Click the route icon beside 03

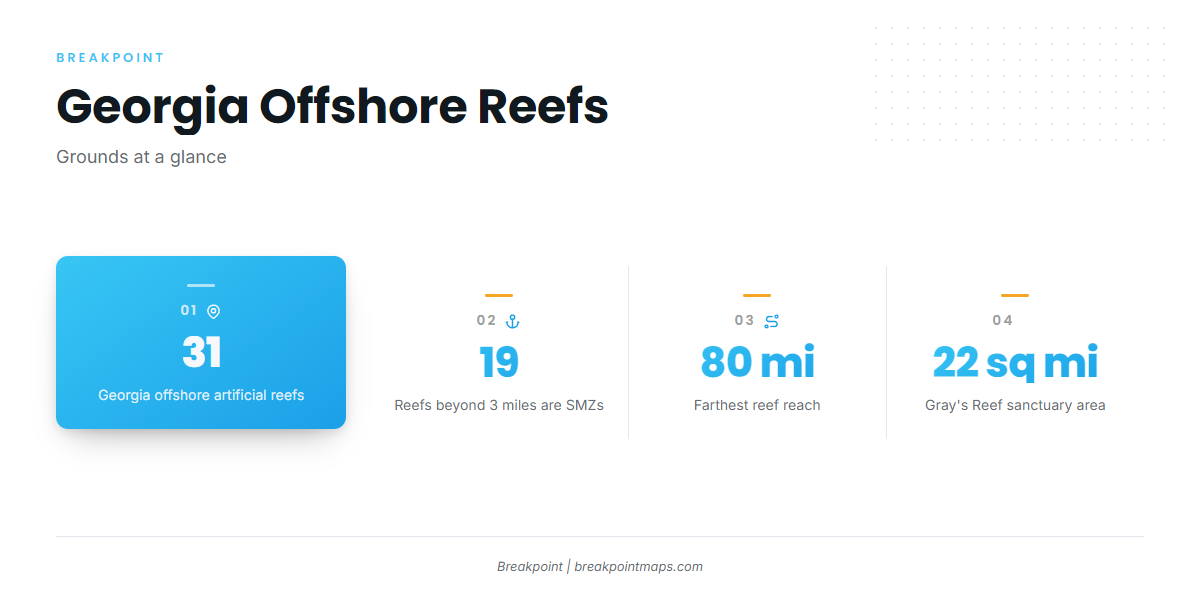tap(771, 321)
